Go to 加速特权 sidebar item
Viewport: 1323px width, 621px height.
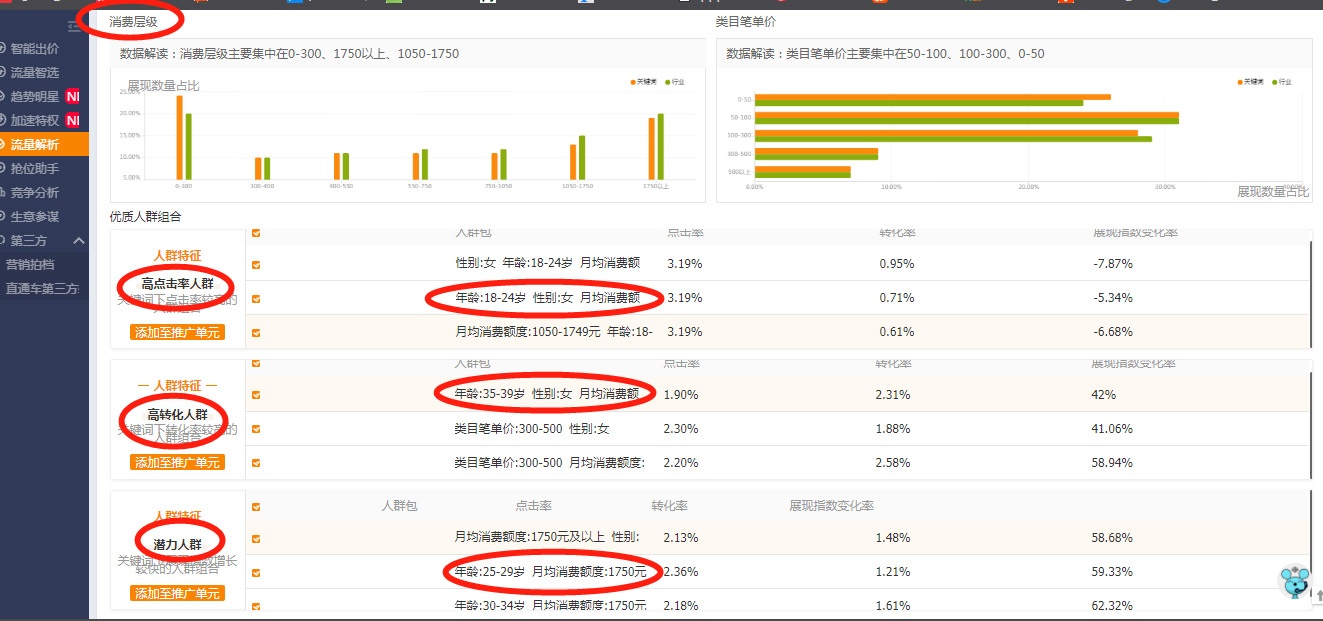pyautogui.click(x=35, y=120)
